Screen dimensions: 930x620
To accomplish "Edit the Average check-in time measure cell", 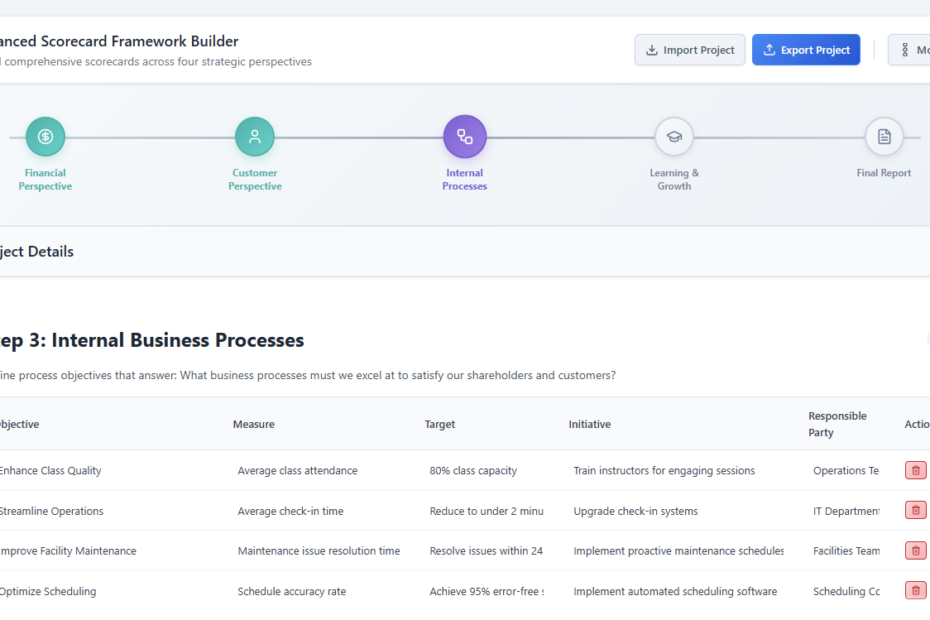I will [290, 510].
